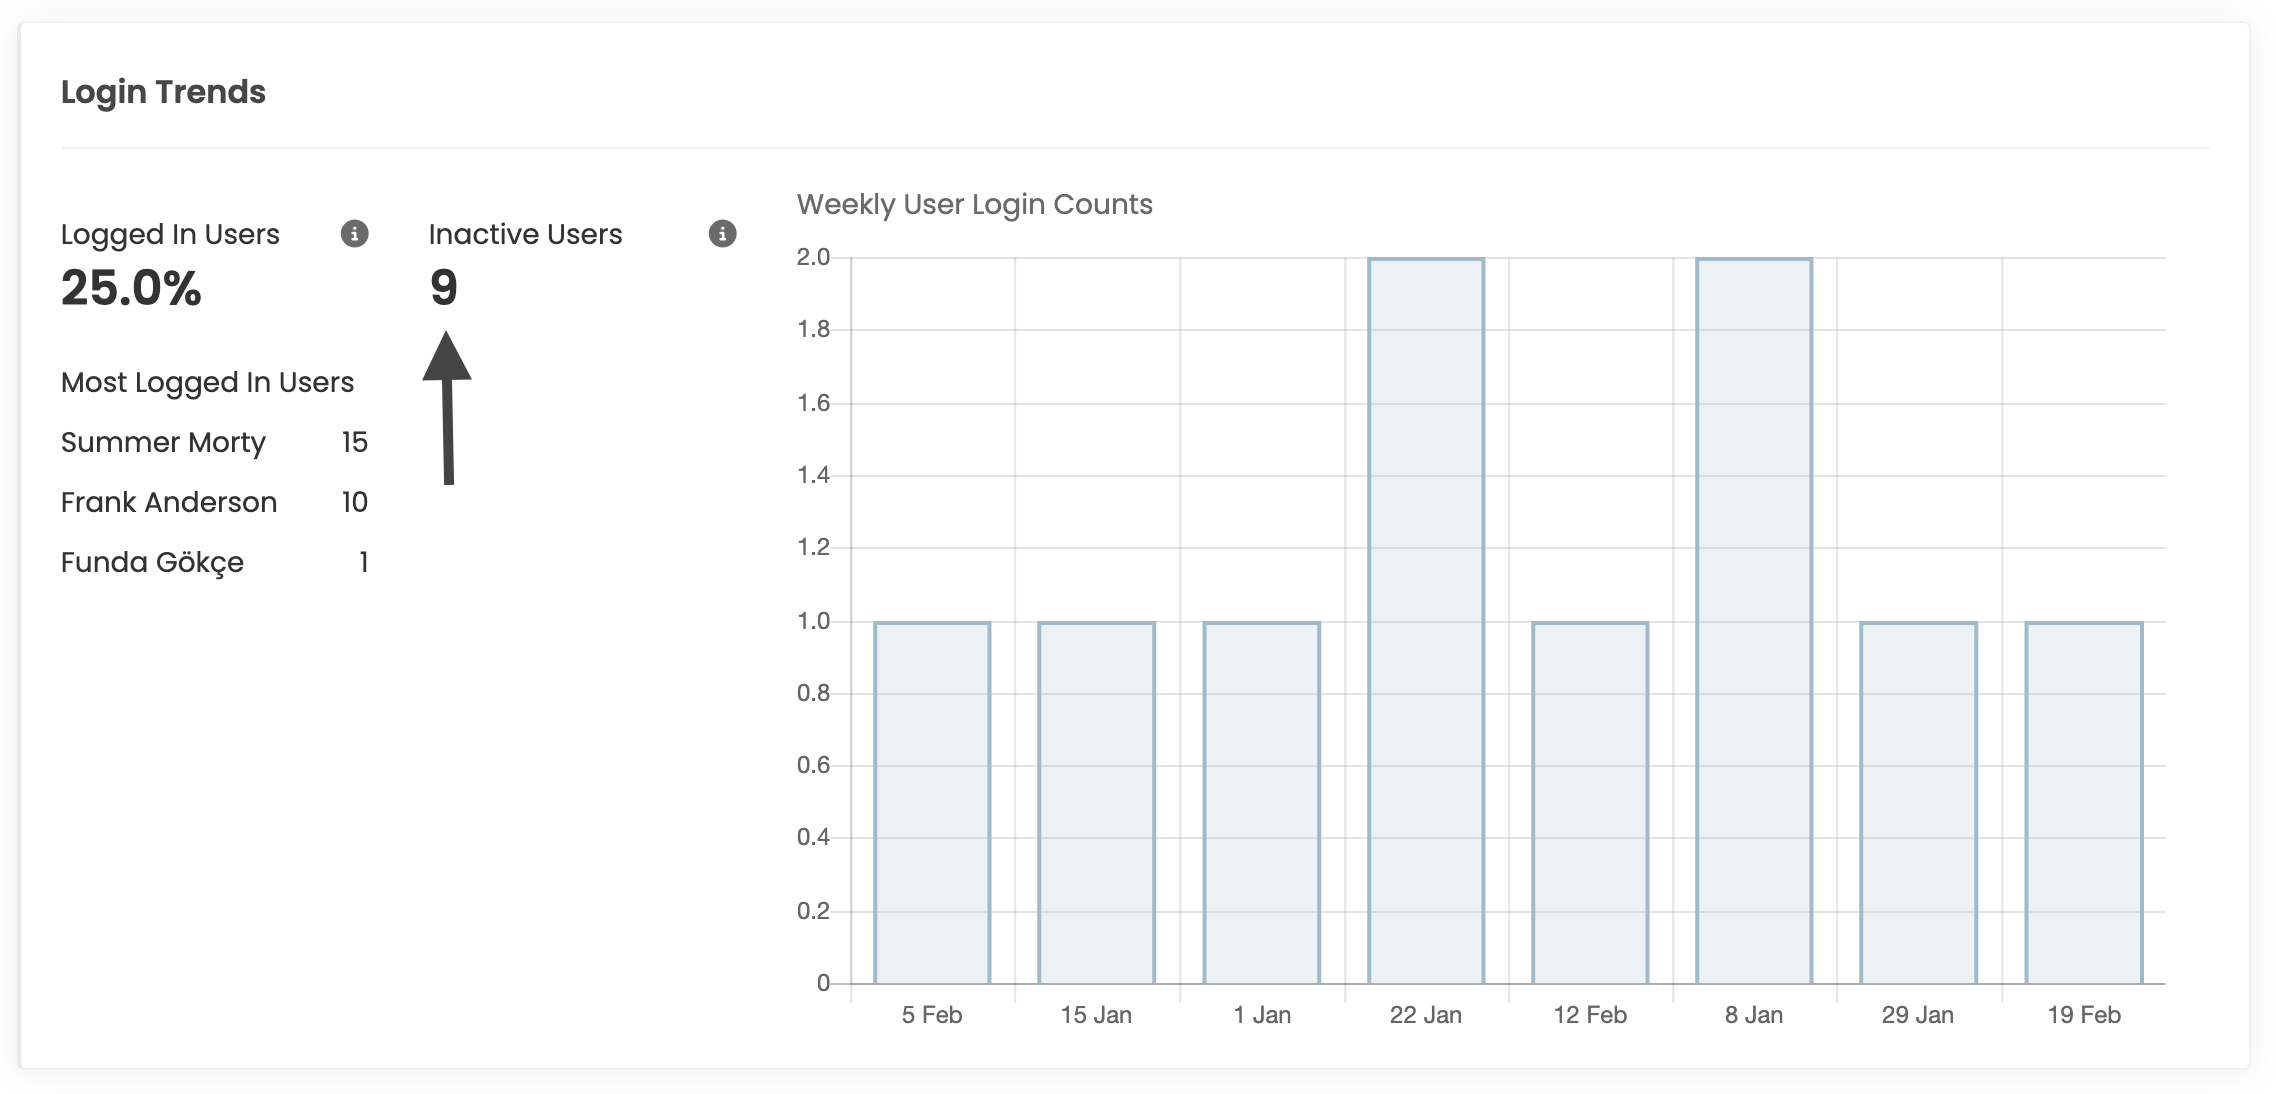Click info icon beside Logged In Users
The image size is (2276, 1094).
click(x=354, y=234)
